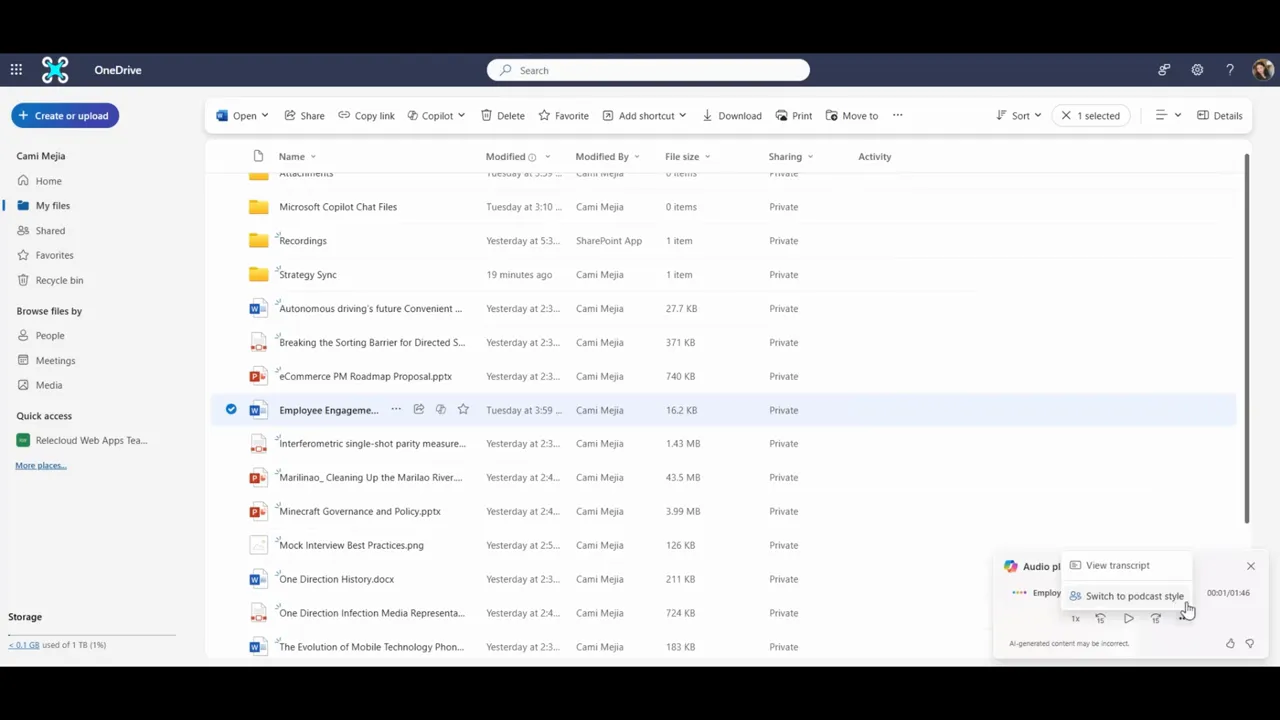Screen dimensions: 1280x720
Task: Open the view layout switcher dropdown
Action: [x=1168, y=116]
